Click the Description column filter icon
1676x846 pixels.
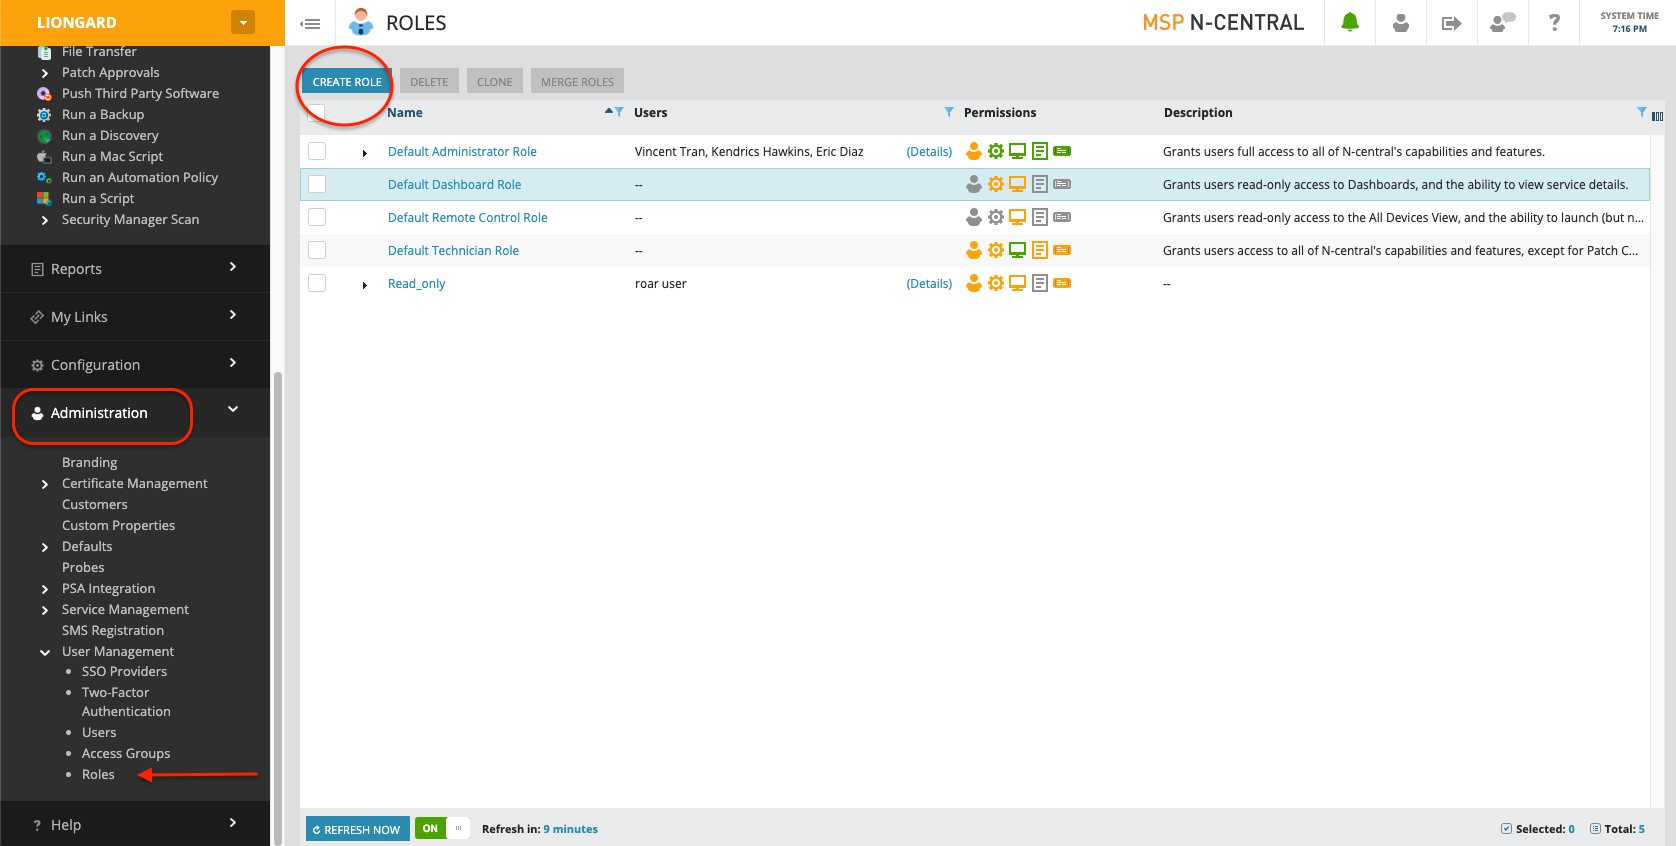pyautogui.click(x=1642, y=112)
